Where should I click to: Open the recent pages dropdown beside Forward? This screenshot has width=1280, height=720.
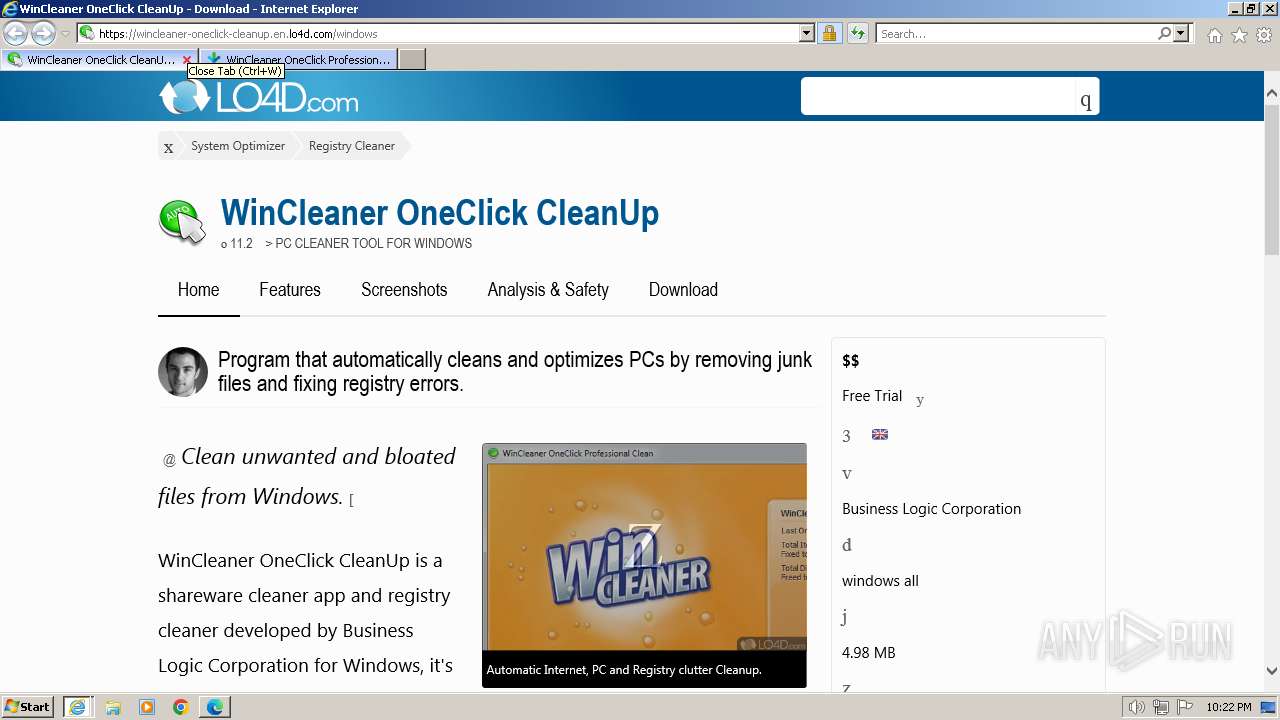click(x=65, y=34)
